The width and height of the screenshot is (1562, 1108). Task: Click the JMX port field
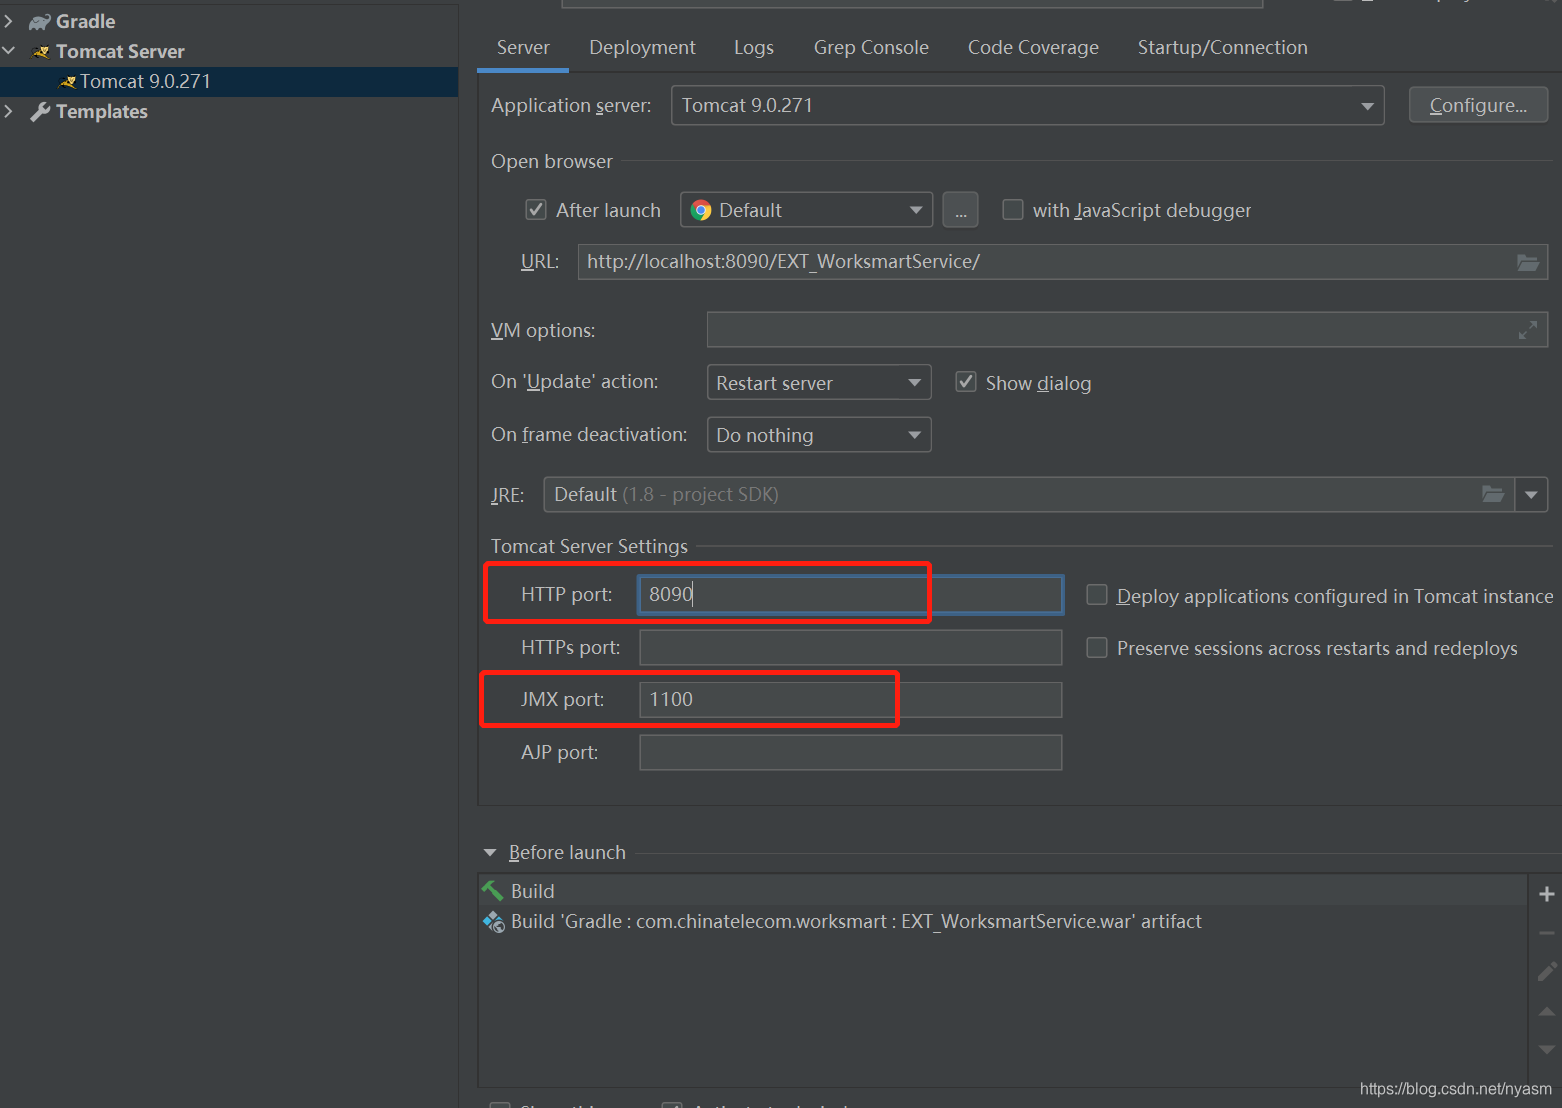(x=850, y=699)
